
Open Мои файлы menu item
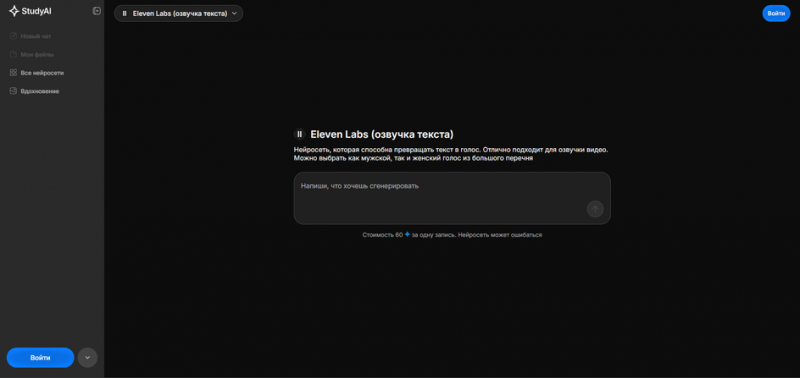point(32,55)
